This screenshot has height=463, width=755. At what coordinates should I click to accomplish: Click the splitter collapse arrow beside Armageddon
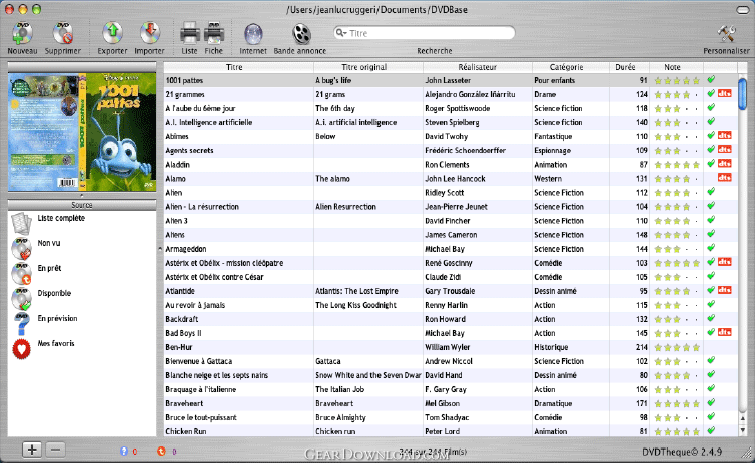[x=160, y=249]
